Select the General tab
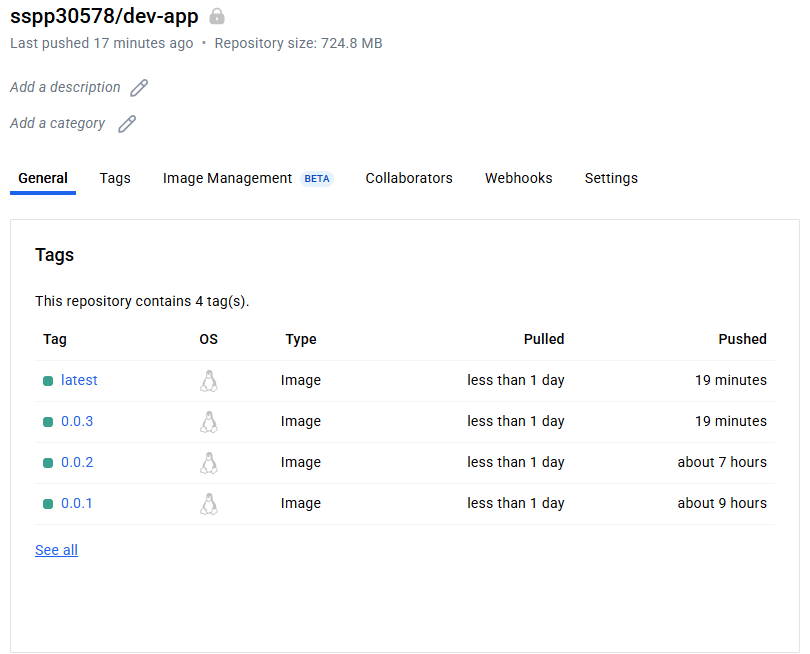Viewport: 810px width, 654px height. pos(43,178)
